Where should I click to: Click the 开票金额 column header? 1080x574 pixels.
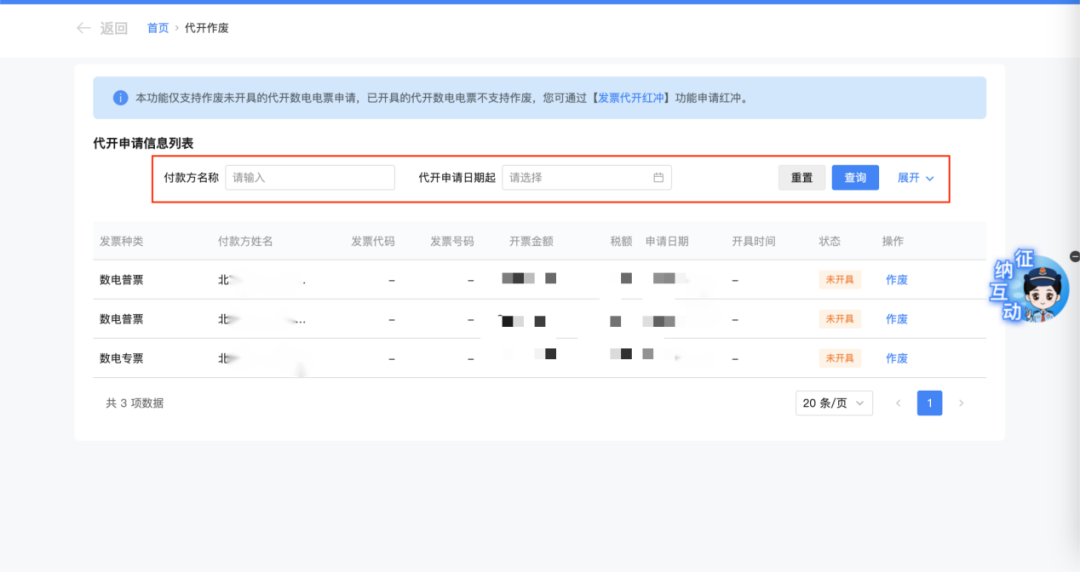(x=531, y=241)
